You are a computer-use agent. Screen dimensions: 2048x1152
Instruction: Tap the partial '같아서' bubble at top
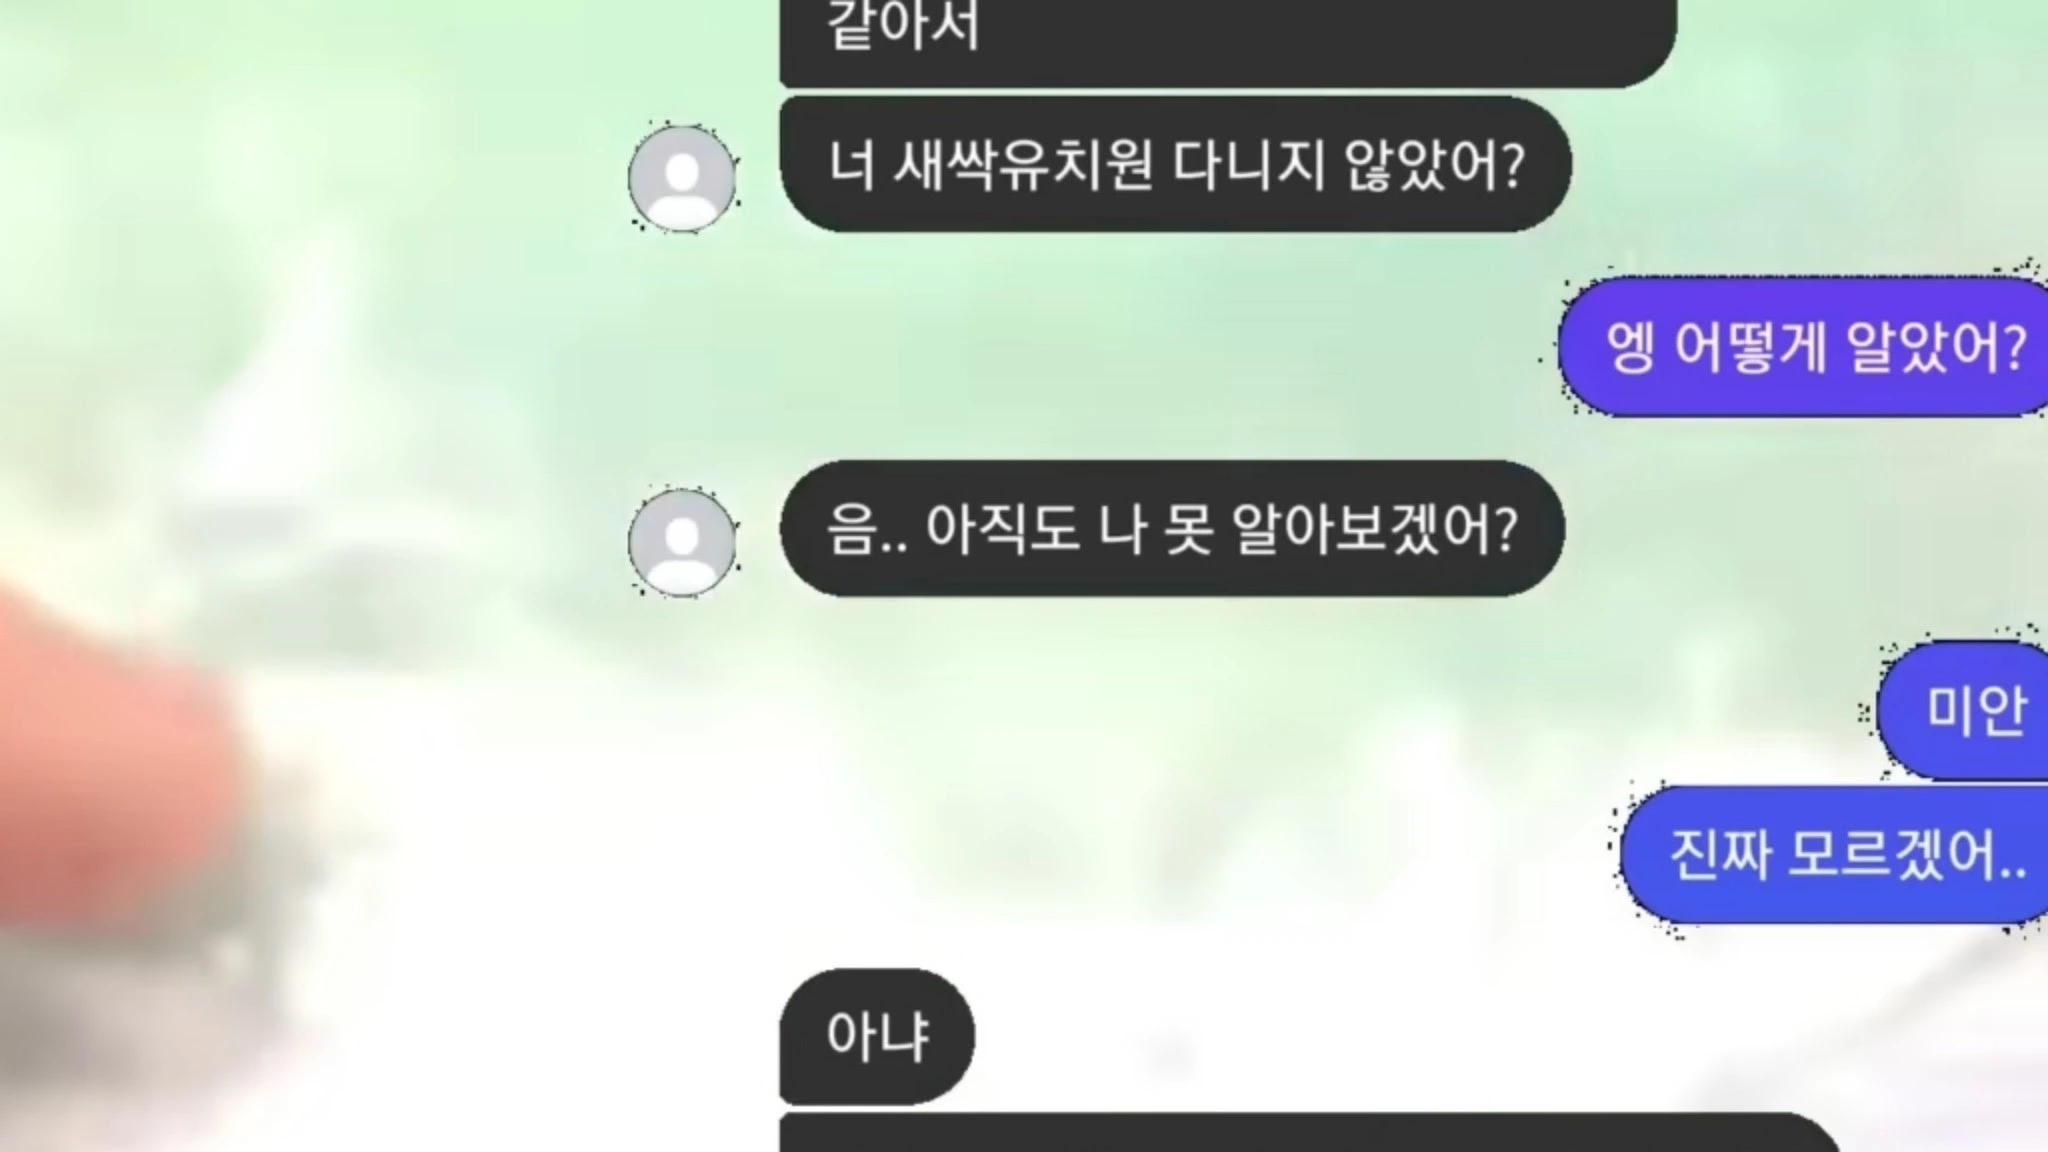pos(1228,40)
